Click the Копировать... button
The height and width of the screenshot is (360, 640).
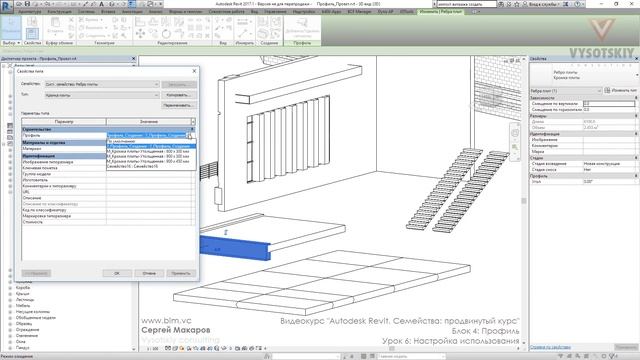pos(179,95)
